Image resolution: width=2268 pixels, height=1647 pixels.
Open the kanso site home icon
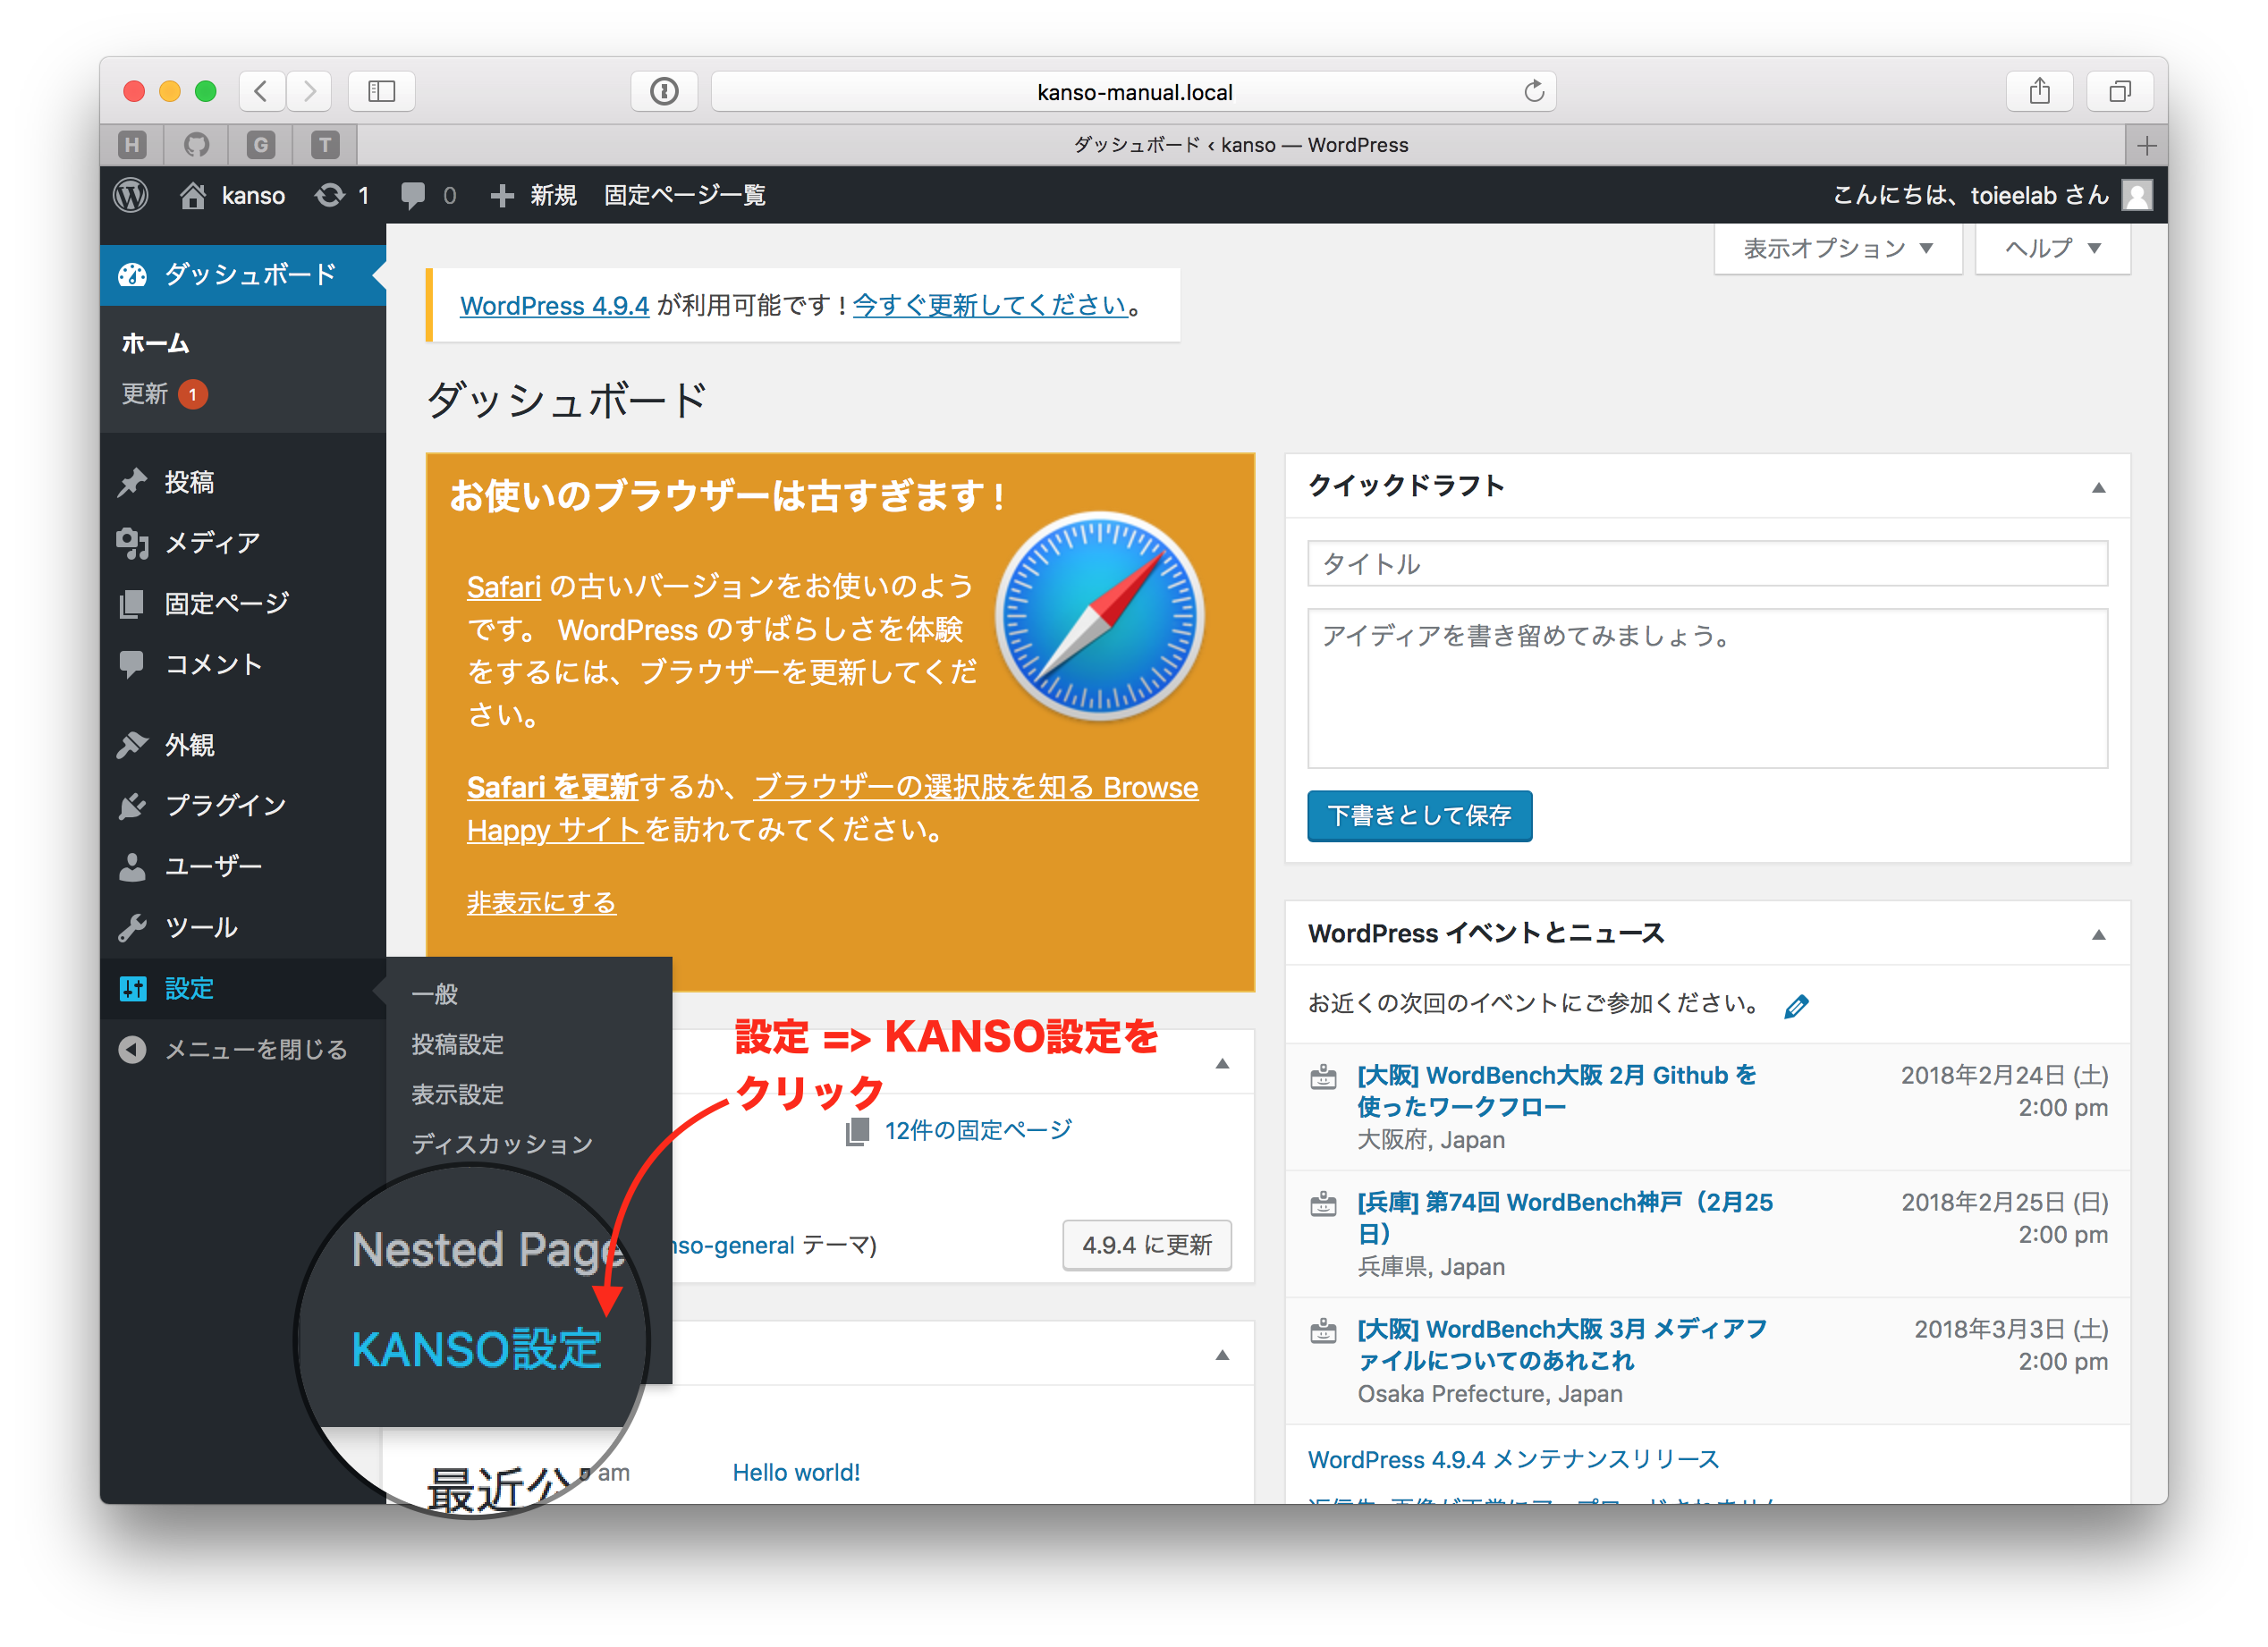193,195
